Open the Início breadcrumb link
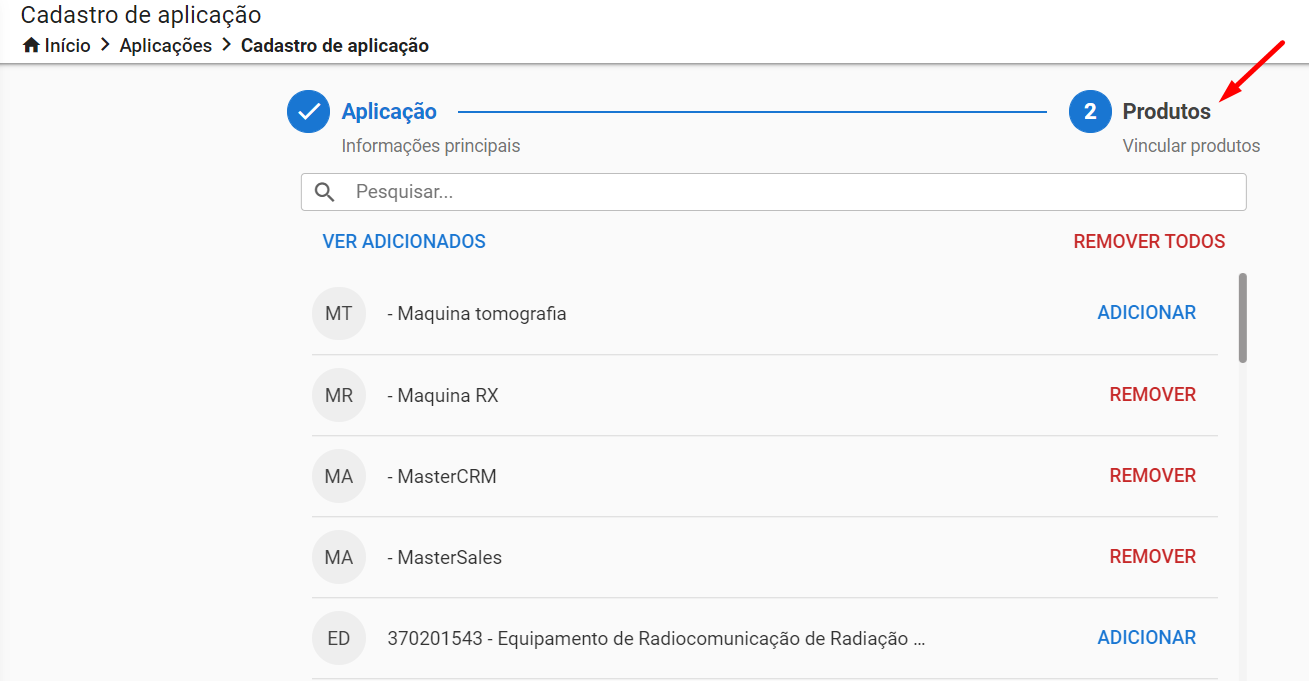The width and height of the screenshot is (1309, 681). (67, 46)
